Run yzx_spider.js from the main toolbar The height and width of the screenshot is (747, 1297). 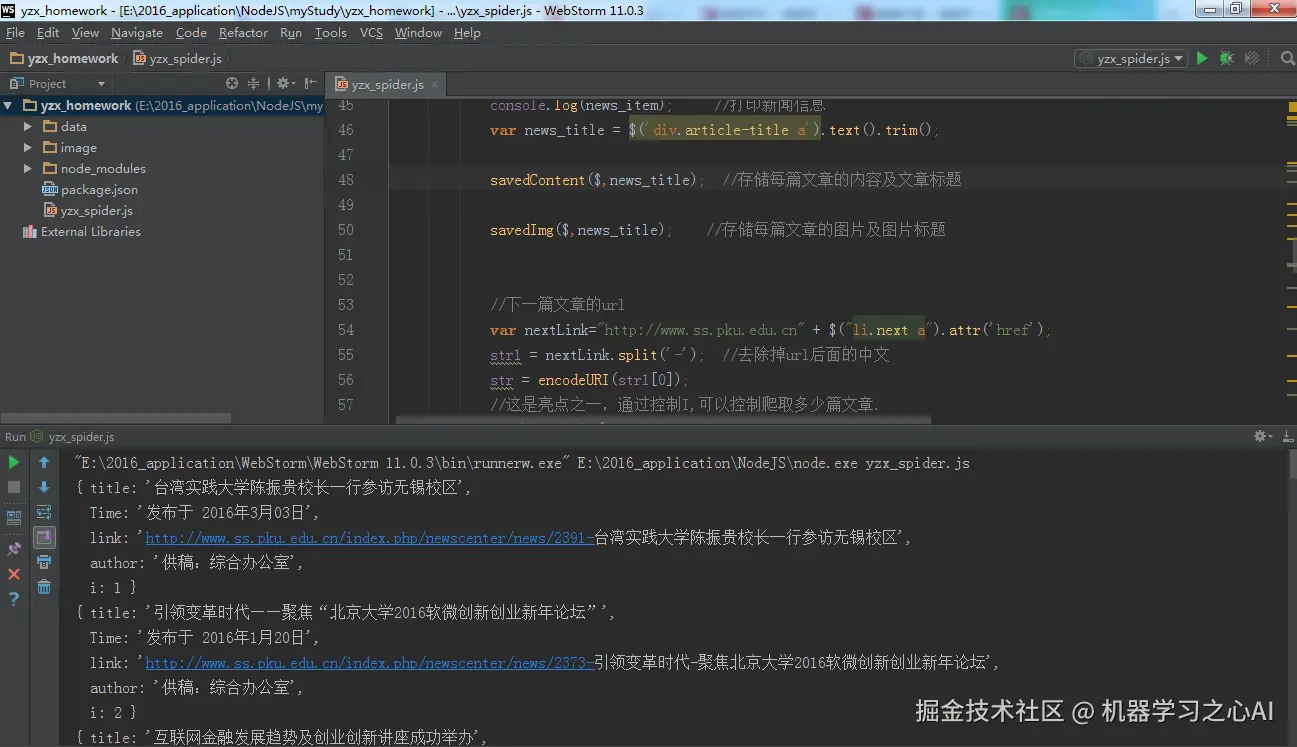pos(1202,59)
